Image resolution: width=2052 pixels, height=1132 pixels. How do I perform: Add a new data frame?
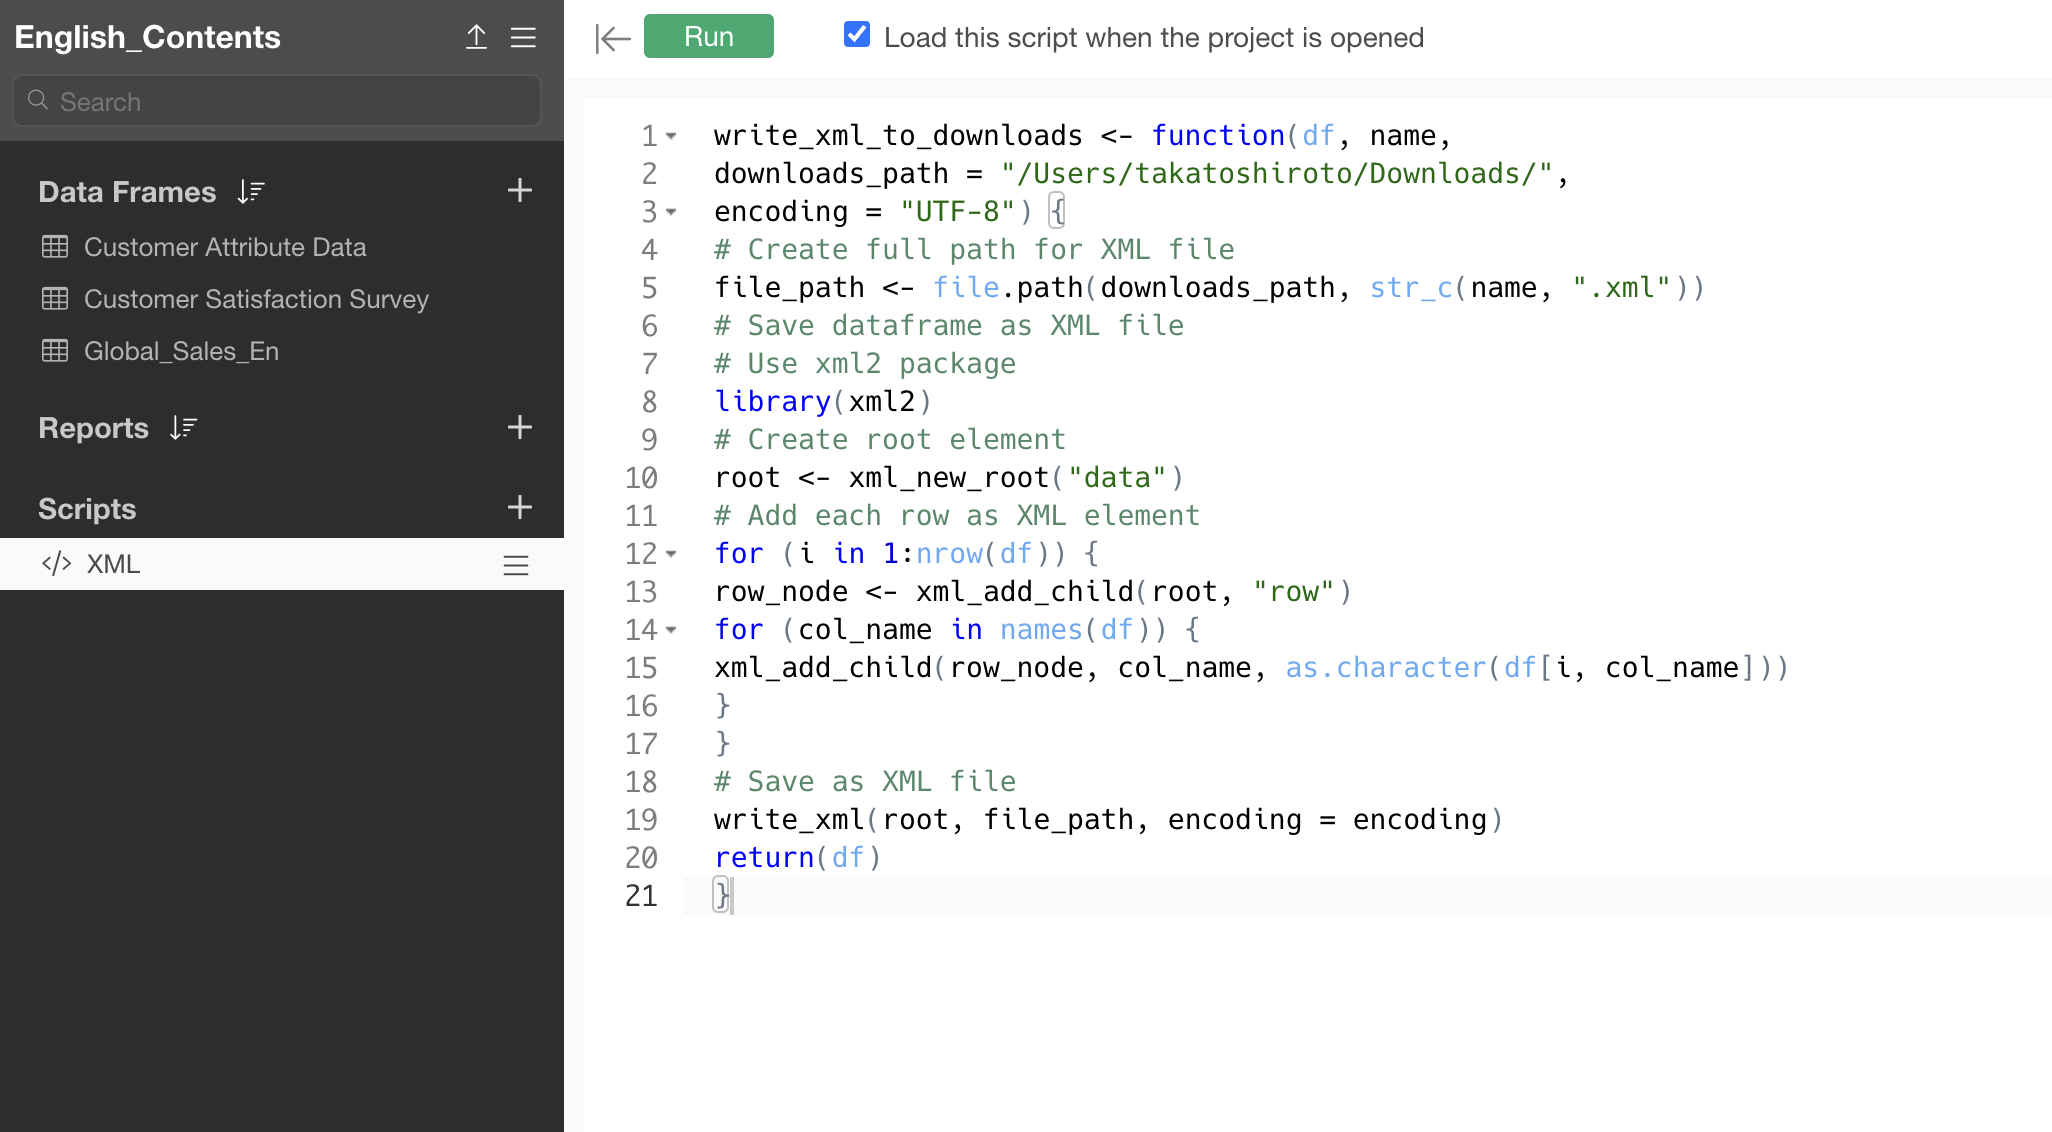pos(519,191)
